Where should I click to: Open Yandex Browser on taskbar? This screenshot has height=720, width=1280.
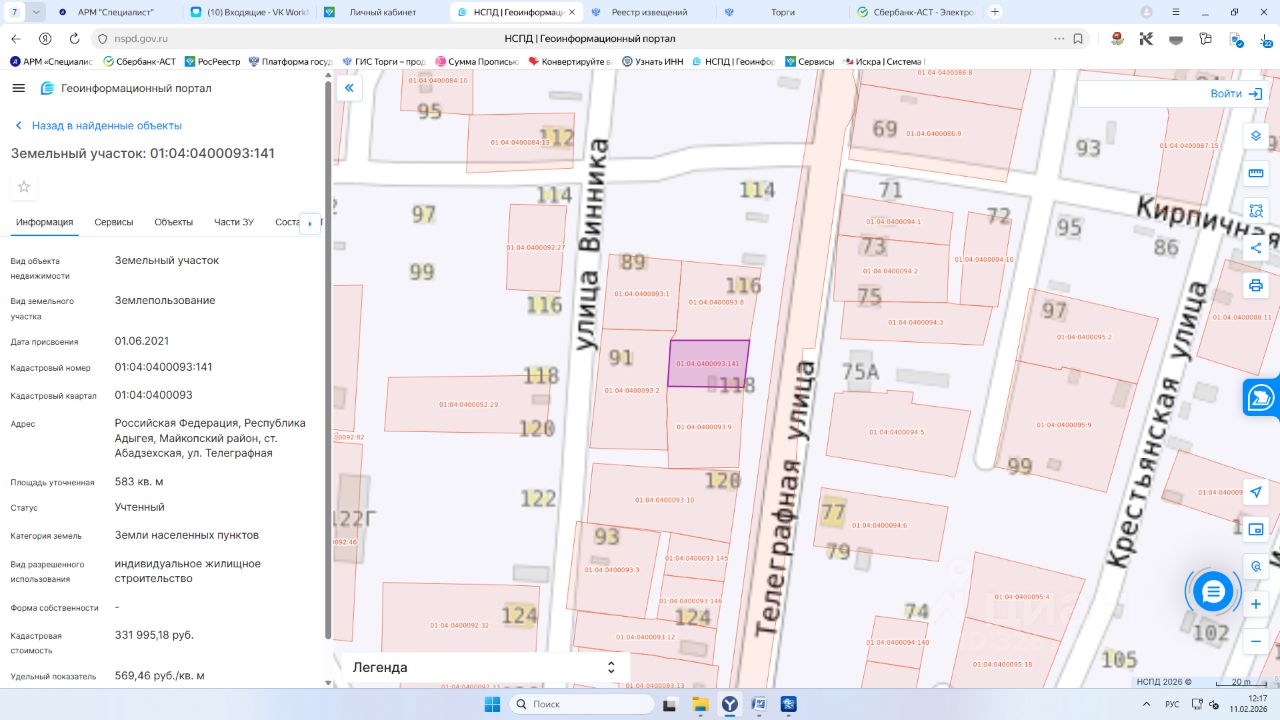(x=730, y=704)
